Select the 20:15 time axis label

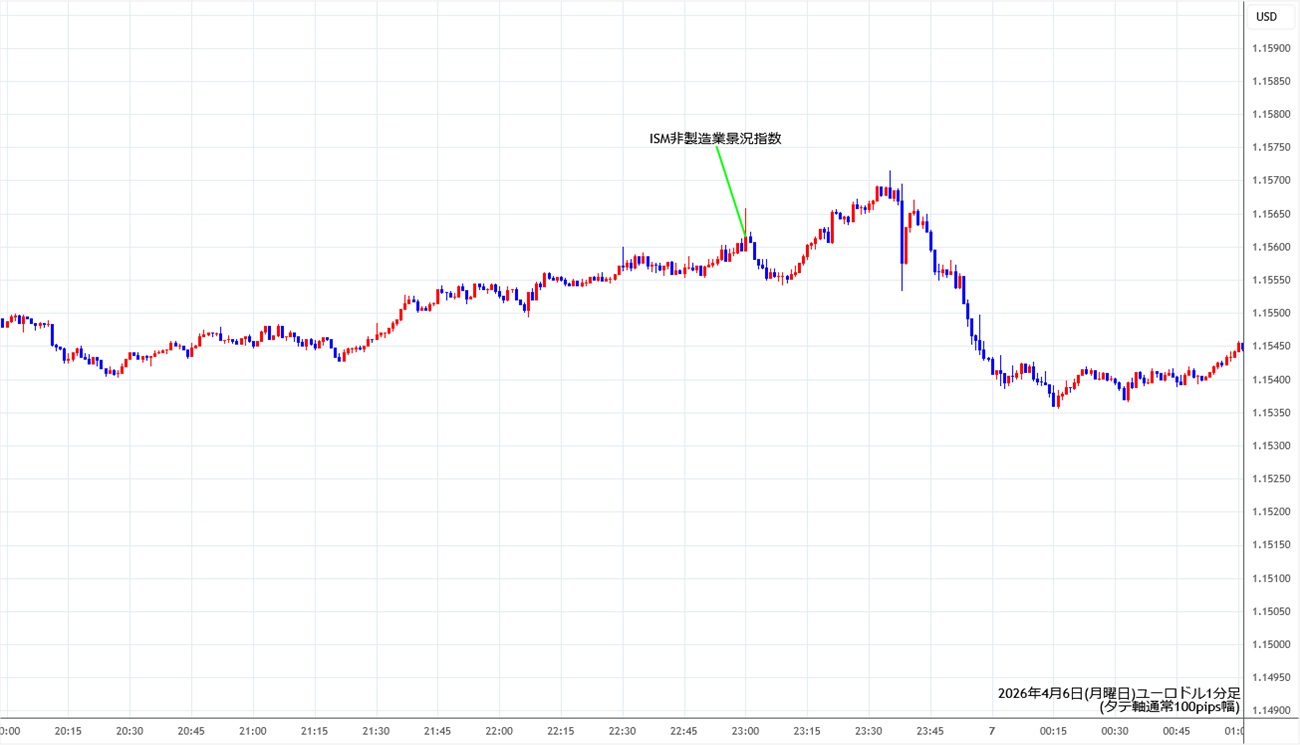pyautogui.click(x=68, y=731)
